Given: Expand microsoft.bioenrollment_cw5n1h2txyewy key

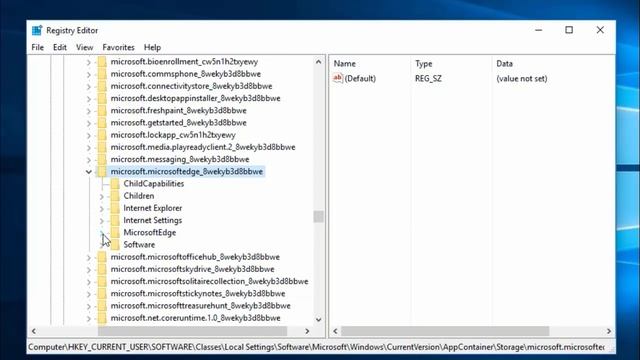Looking at the screenshot, I should (89, 62).
